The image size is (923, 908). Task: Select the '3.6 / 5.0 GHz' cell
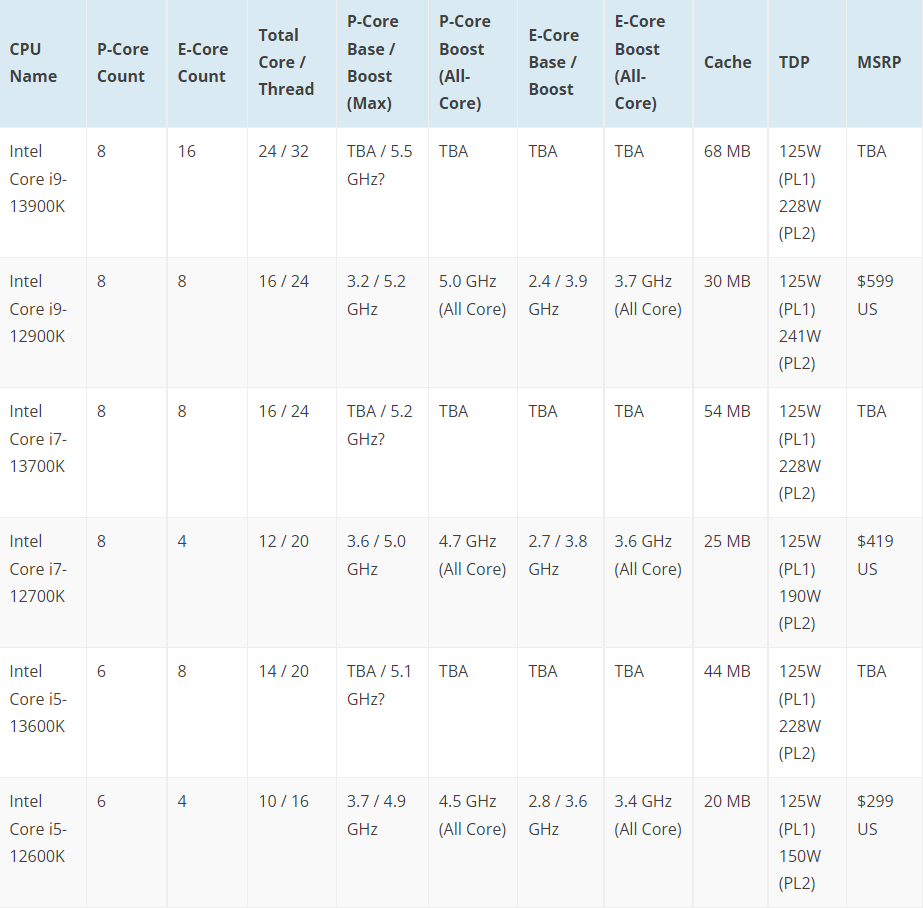click(x=376, y=556)
